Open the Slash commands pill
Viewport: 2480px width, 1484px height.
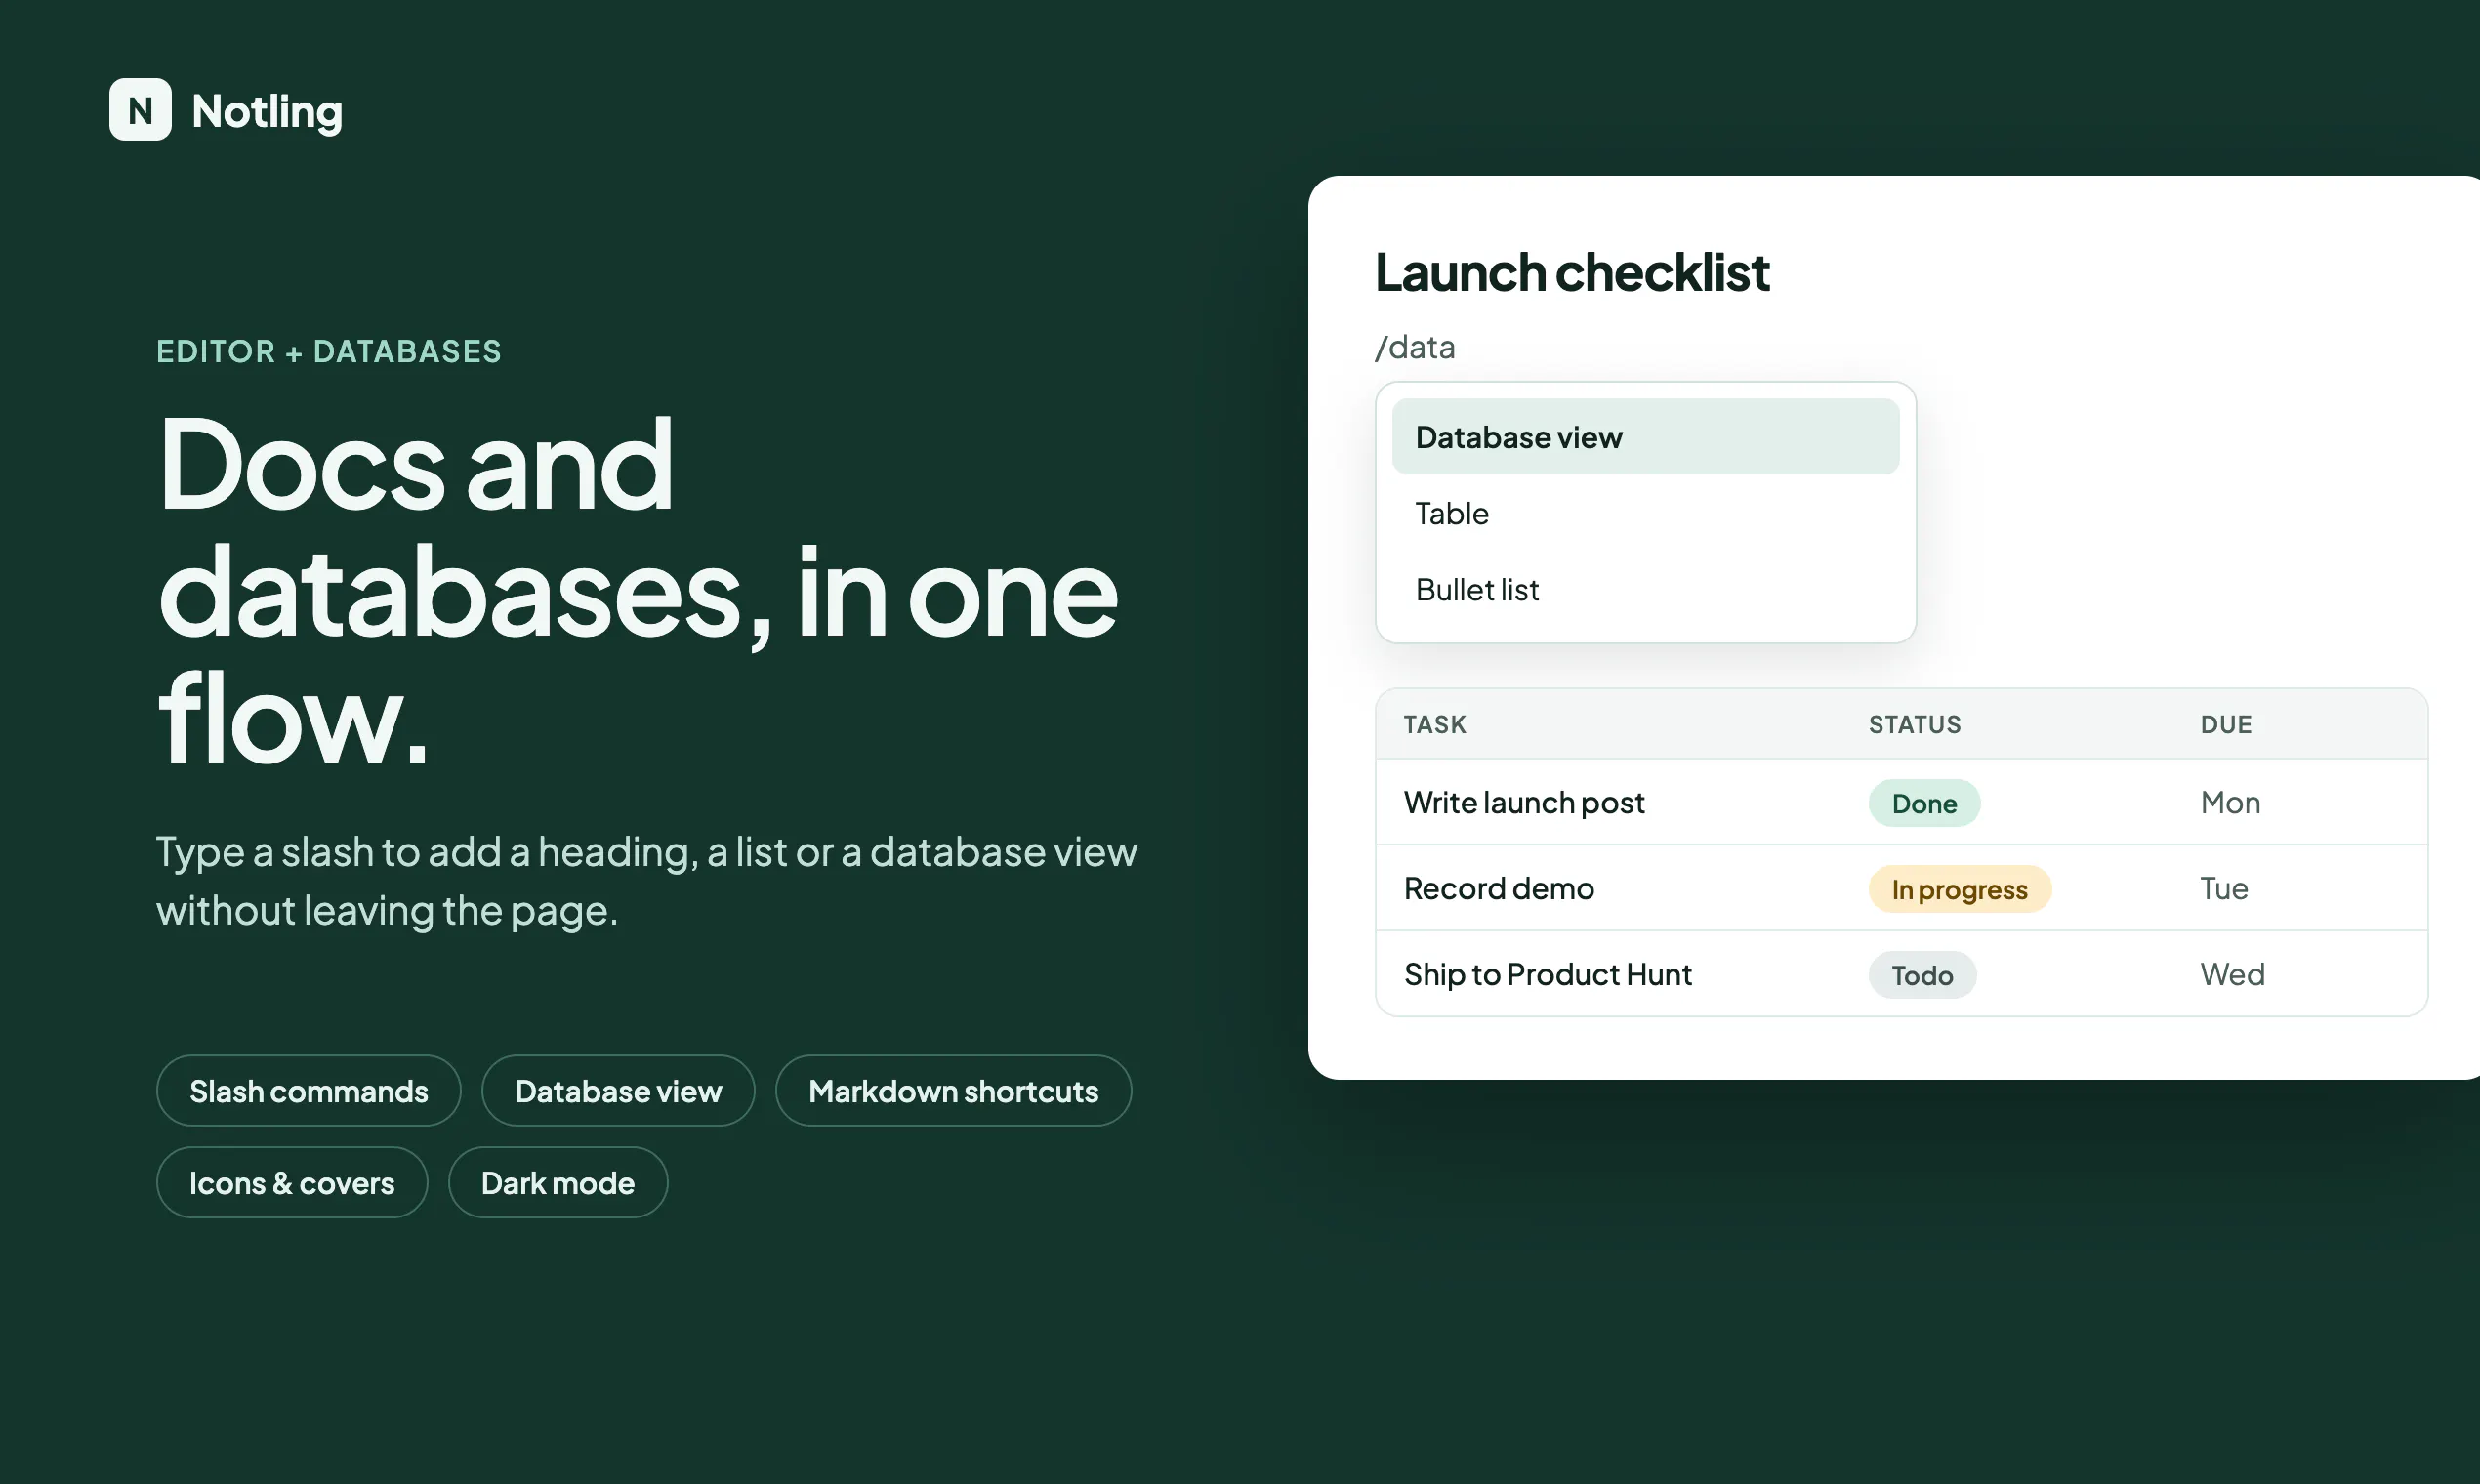tap(309, 1091)
